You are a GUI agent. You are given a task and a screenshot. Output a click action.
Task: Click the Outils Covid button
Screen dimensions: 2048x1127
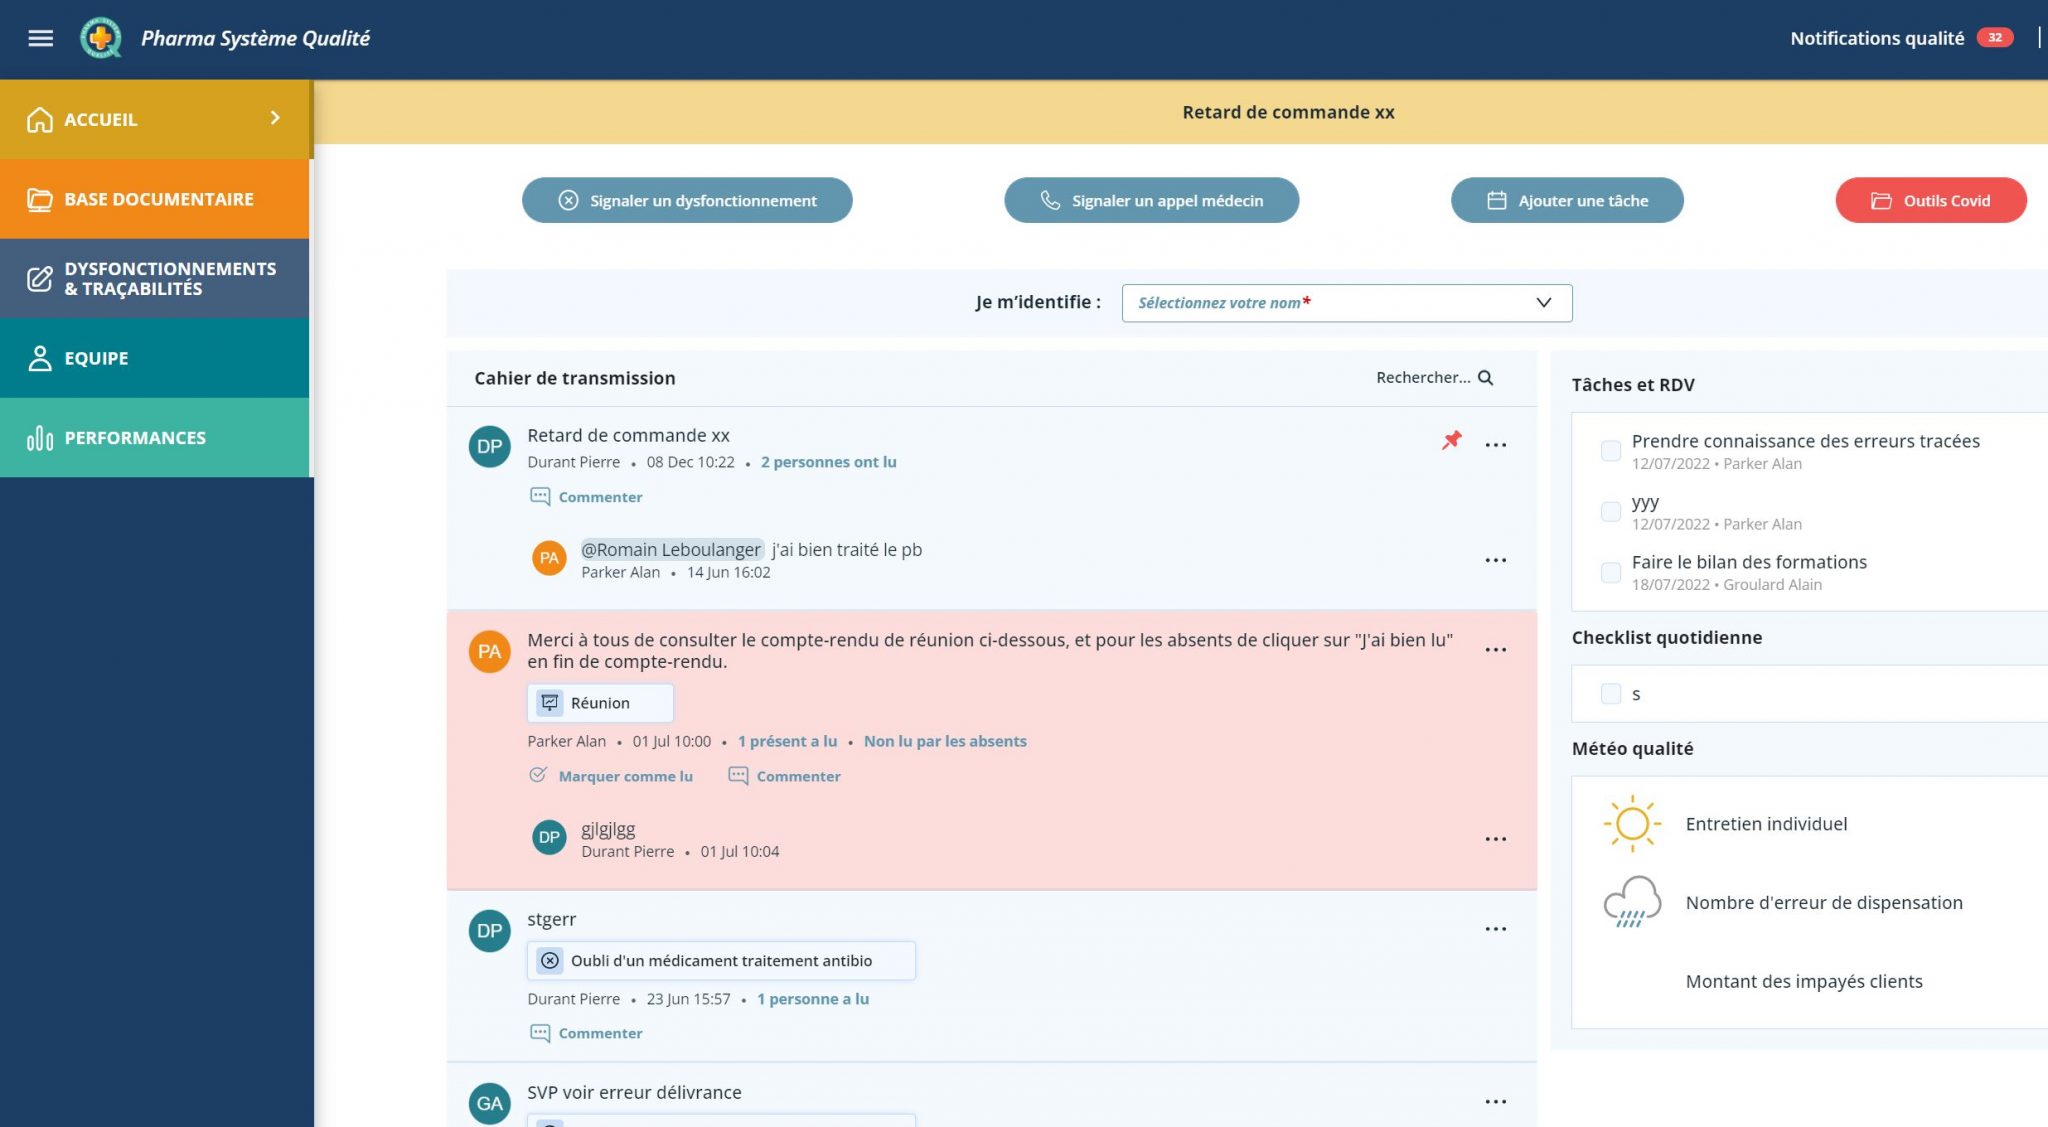coord(1930,200)
